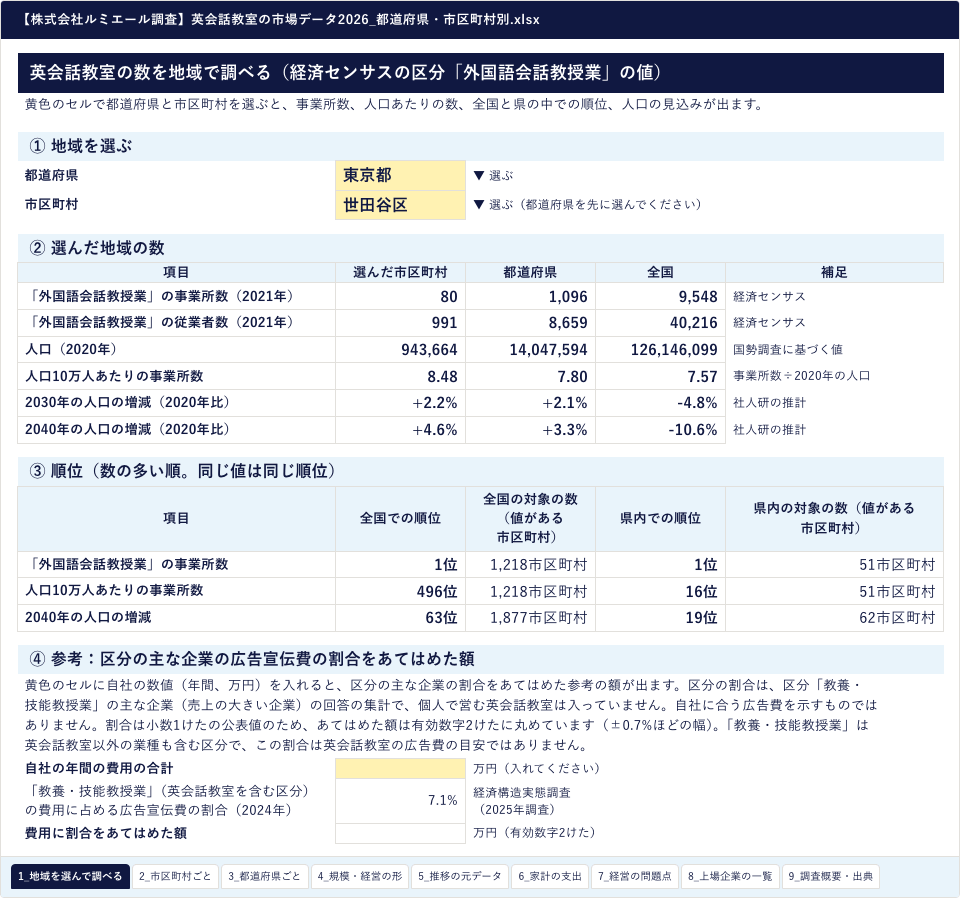The image size is (960, 898).
Task: Switch to the 2_市区町村ごと sheet tab
Action: 174,877
